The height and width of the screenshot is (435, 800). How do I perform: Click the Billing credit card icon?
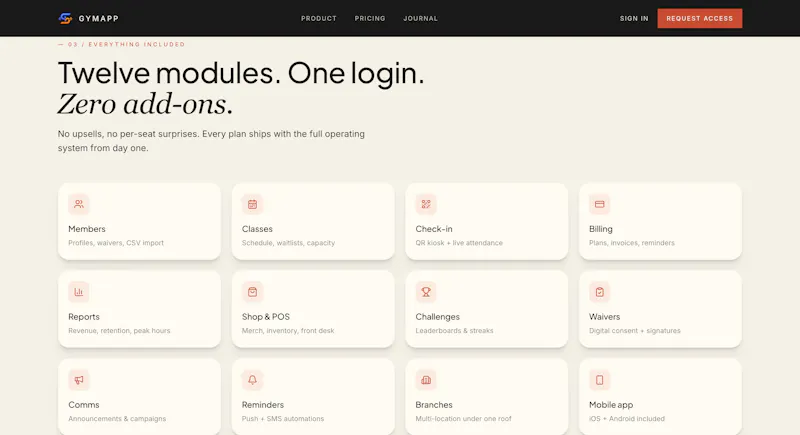(x=599, y=204)
